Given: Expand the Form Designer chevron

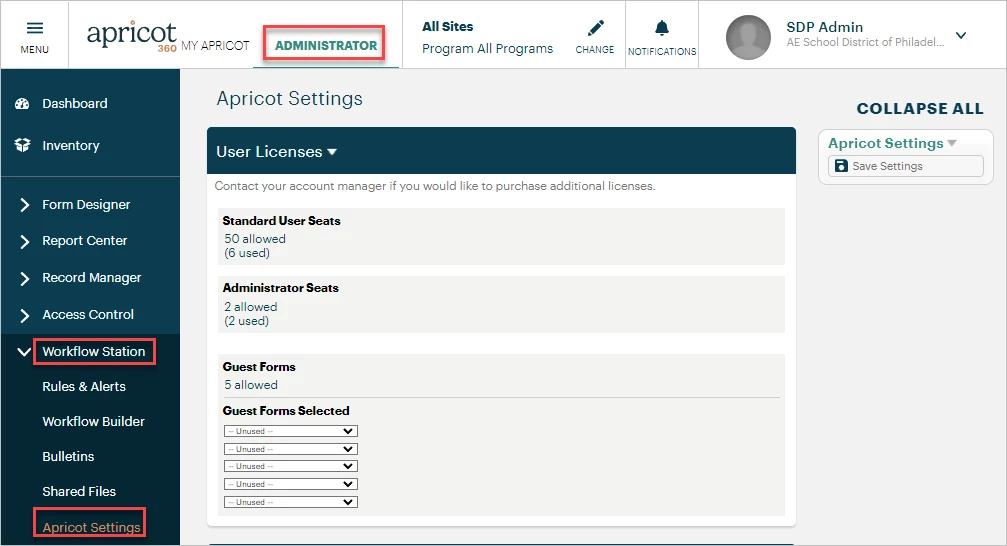Looking at the screenshot, I should coord(24,205).
